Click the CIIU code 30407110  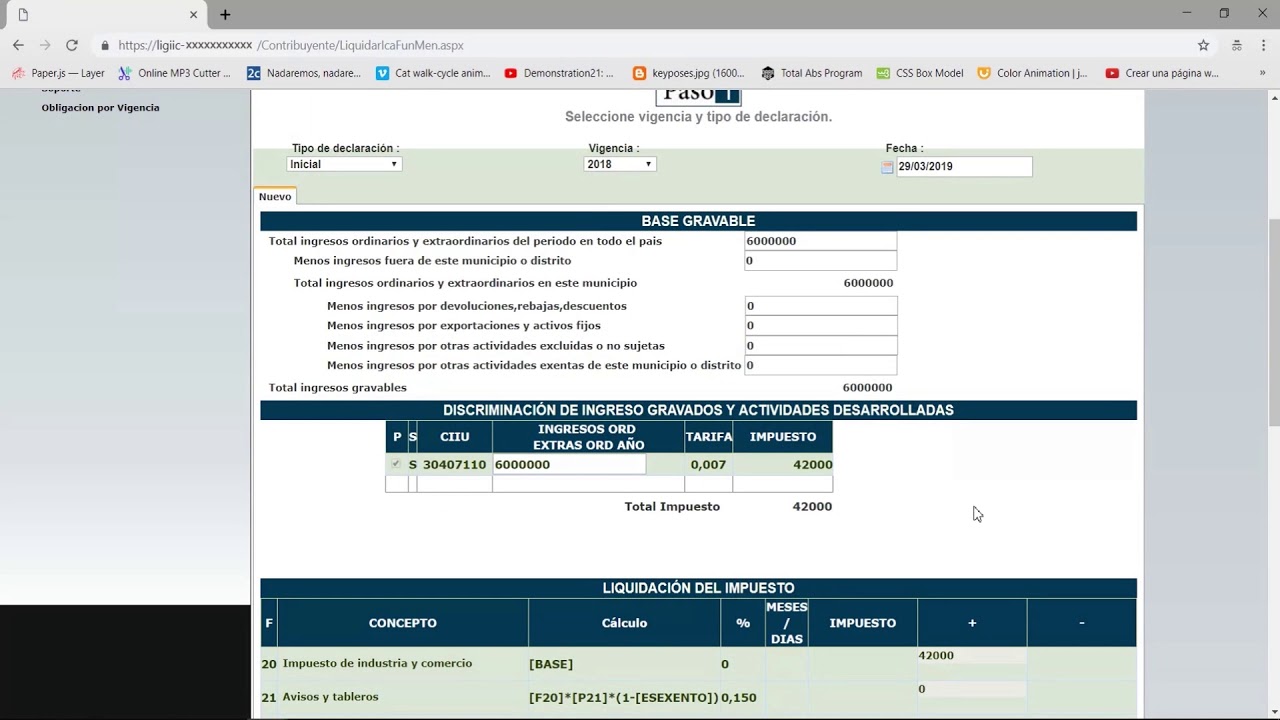pyautogui.click(x=454, y=465)
